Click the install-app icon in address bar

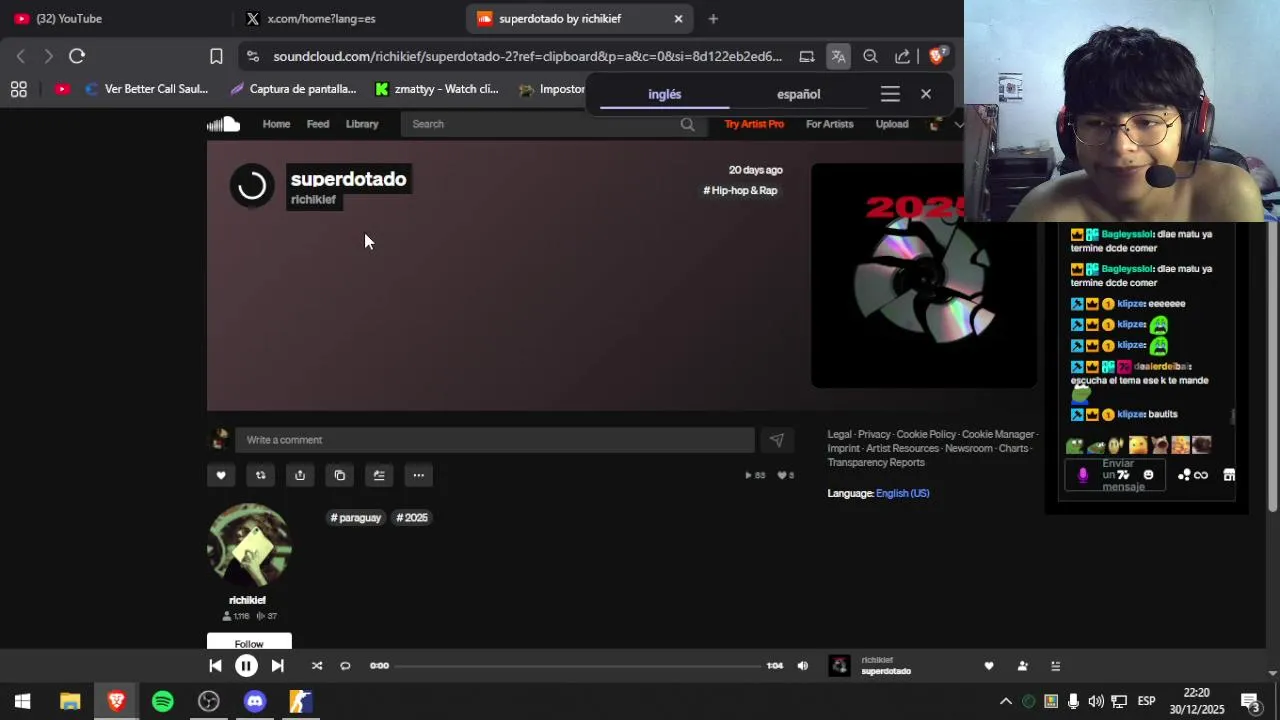[x=806, y=57]
